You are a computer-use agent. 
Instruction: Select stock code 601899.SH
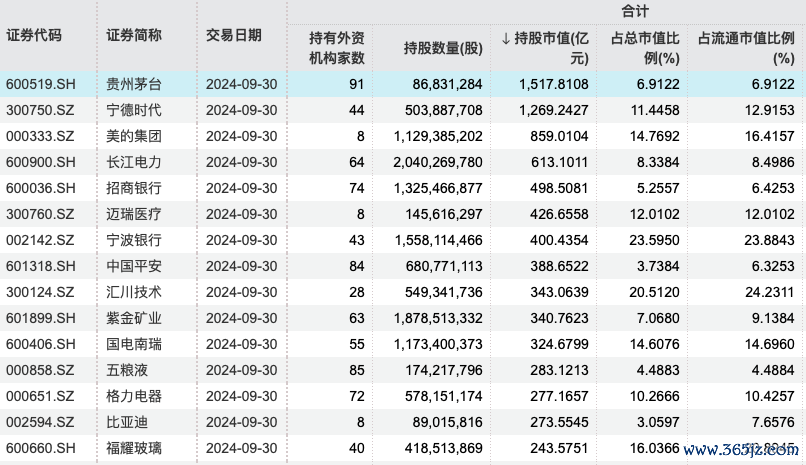click(x=41, y=318)
